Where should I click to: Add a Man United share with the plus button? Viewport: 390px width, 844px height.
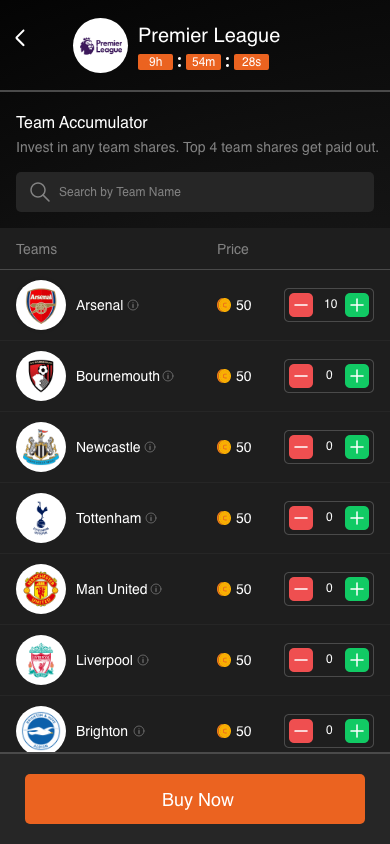[357, 589]
